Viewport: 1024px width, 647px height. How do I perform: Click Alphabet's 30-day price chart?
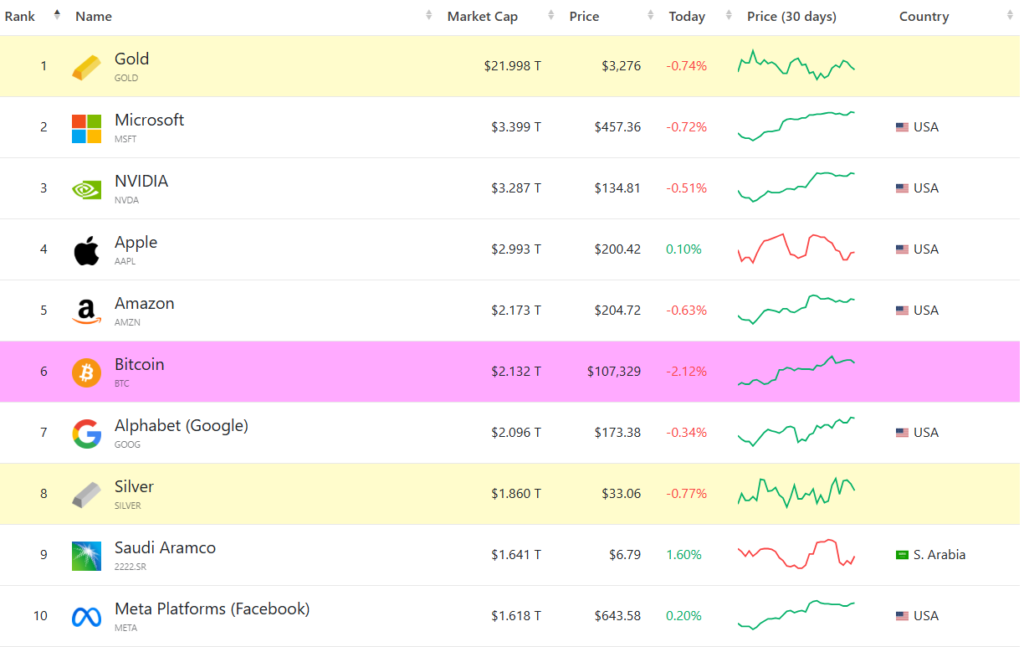(796, 432)
